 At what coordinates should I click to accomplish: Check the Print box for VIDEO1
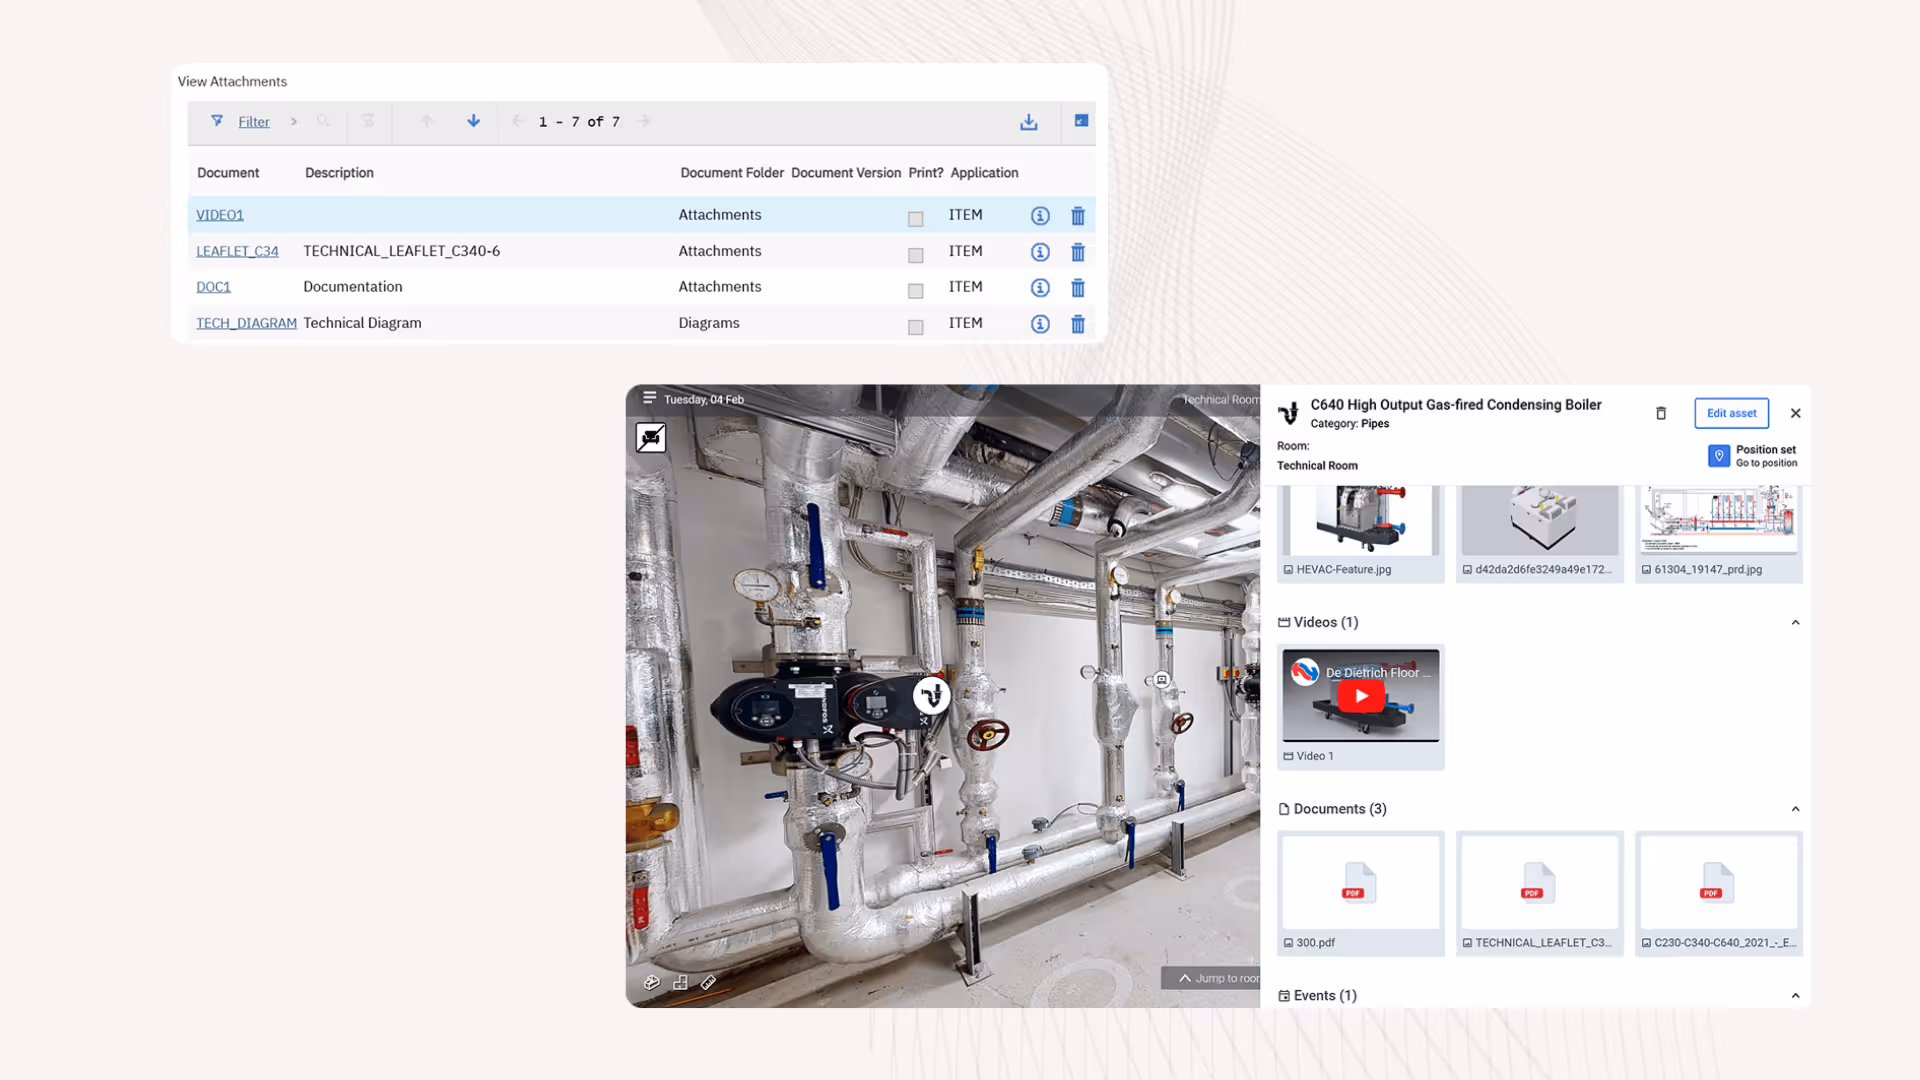(915, 219)
